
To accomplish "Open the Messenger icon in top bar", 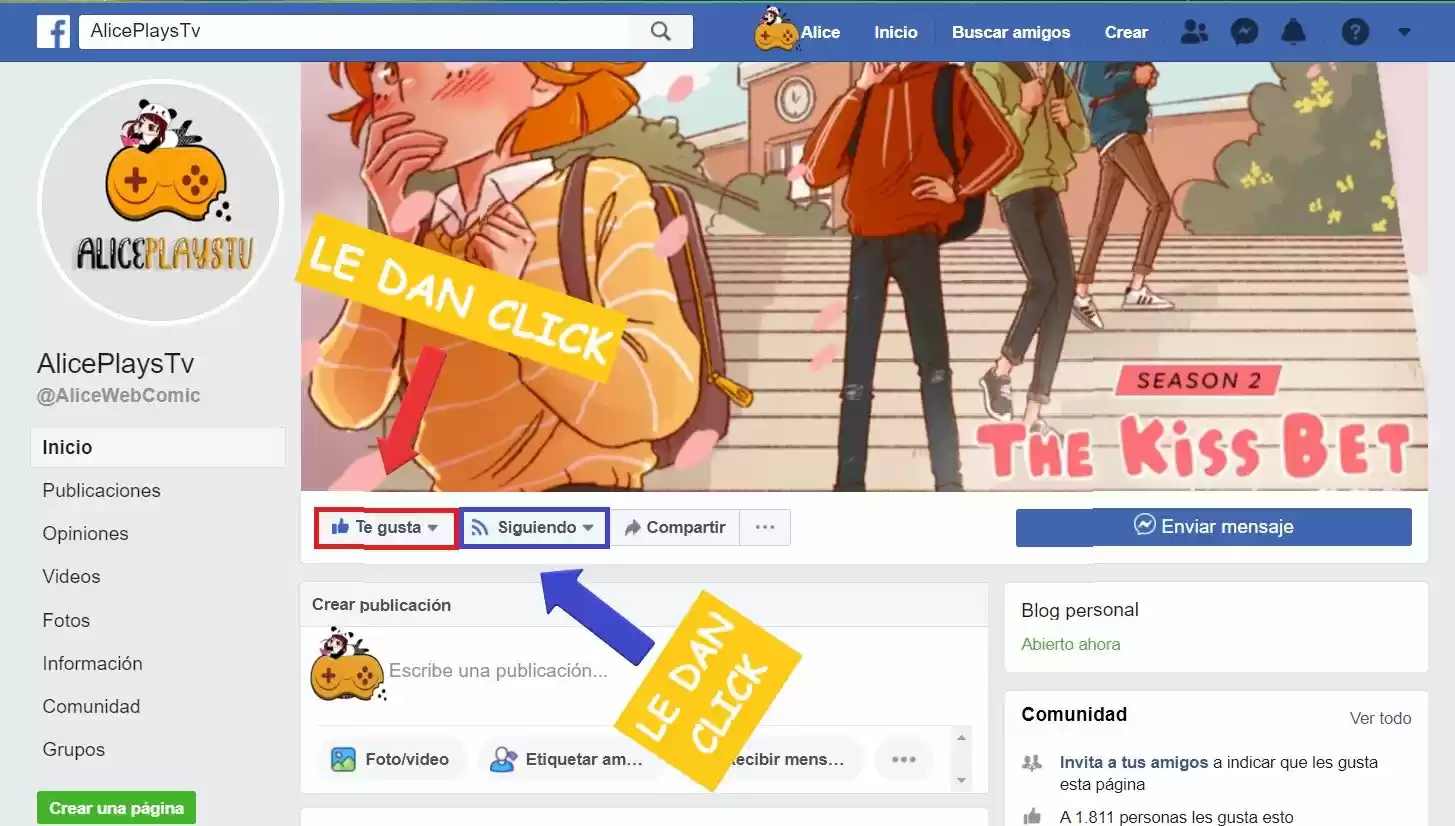I will tap(1244, 32).
